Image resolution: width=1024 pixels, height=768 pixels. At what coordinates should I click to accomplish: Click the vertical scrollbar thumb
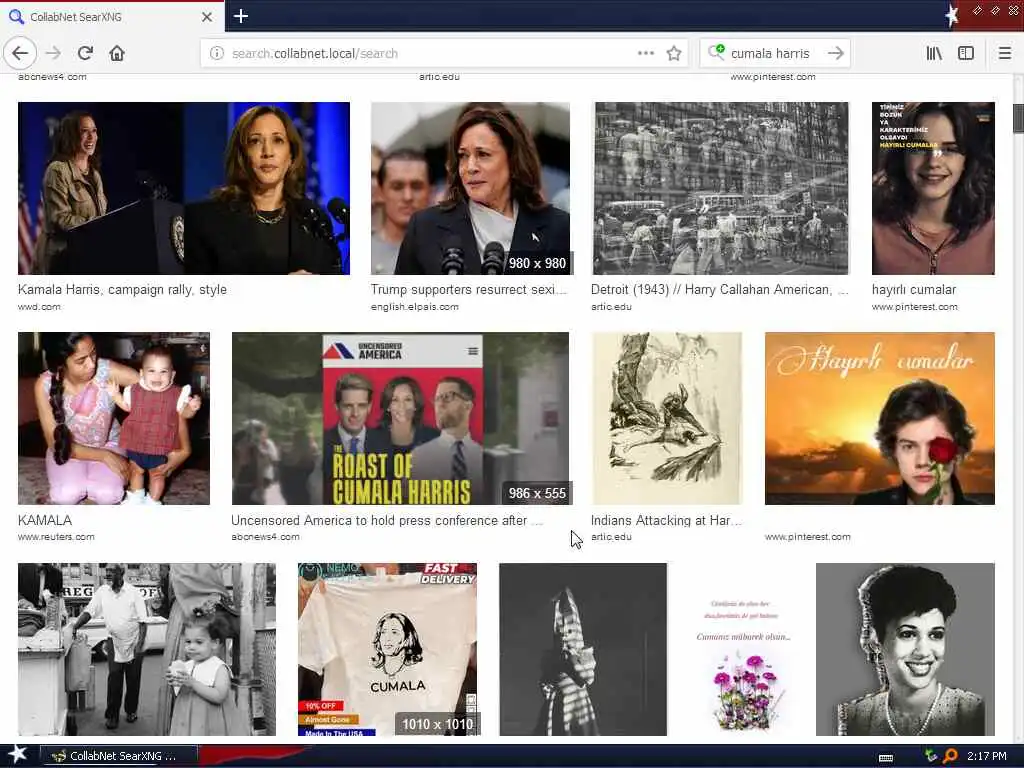coord(1018,118)
